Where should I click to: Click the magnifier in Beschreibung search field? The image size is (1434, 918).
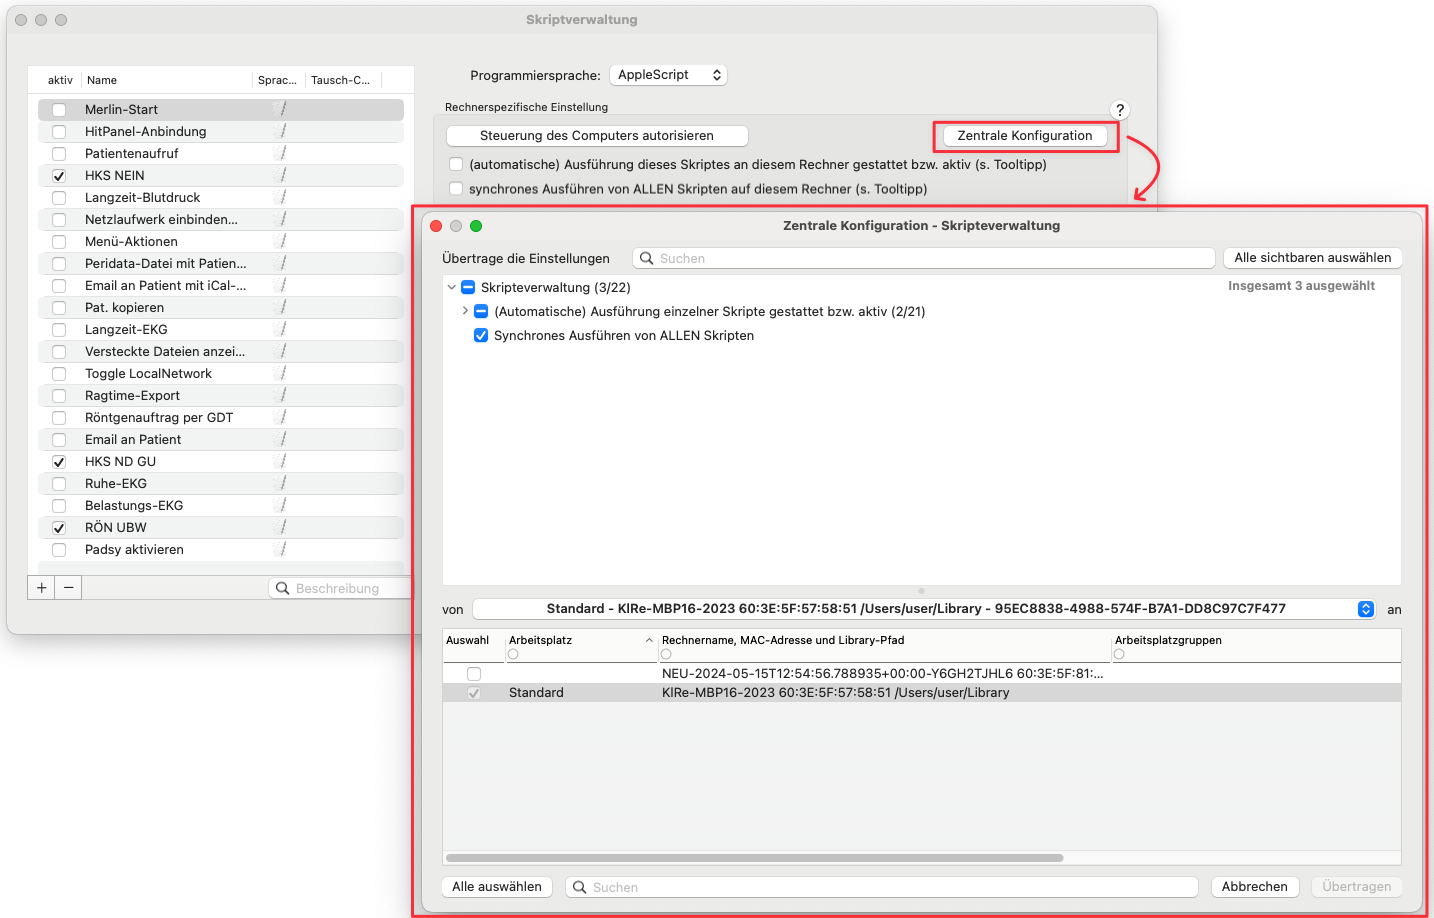coord(283,588)
